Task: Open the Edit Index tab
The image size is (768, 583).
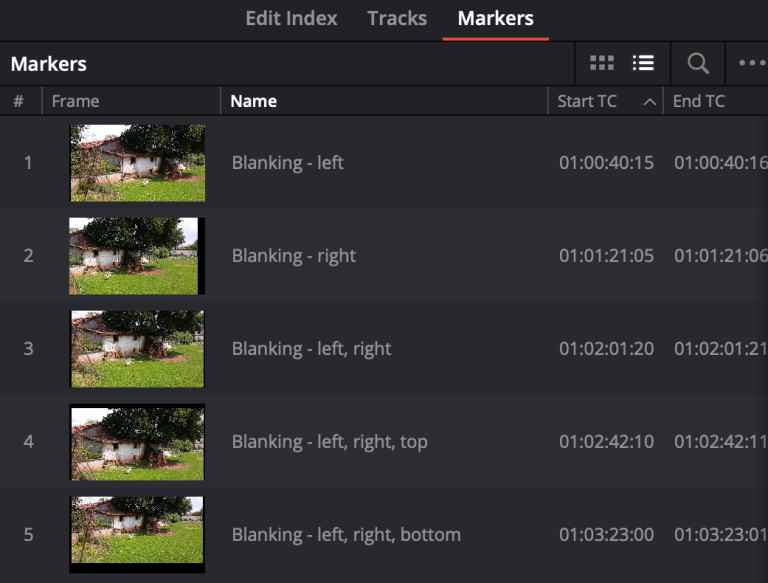Action: point(291,19)
